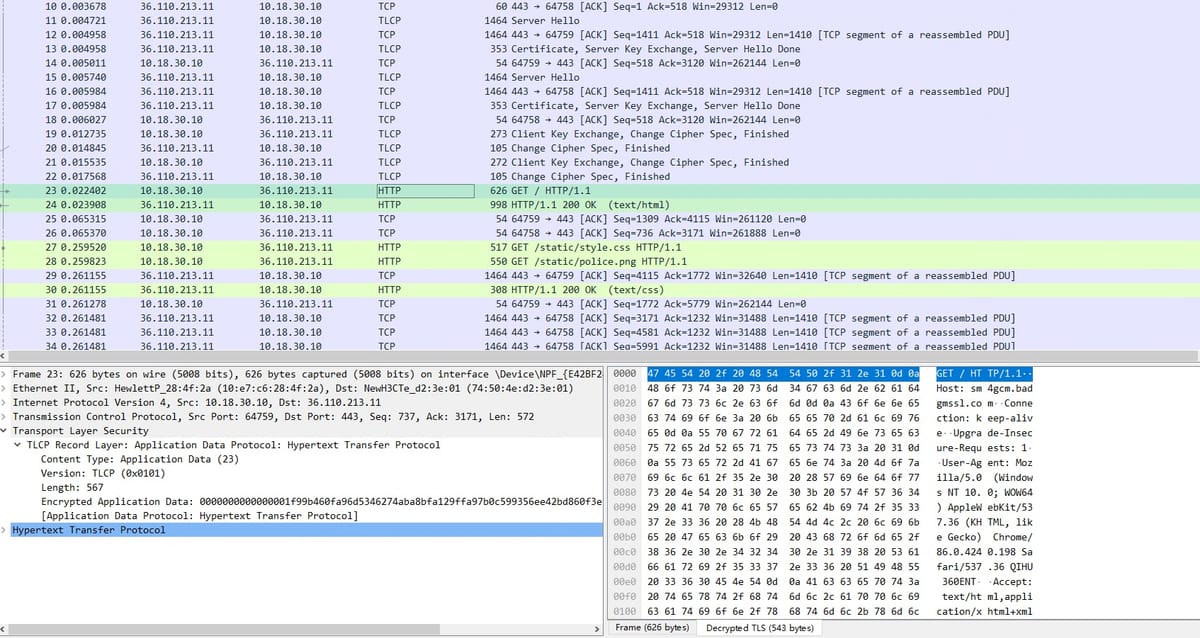Expand the Frame 23 tree node

[x=5, y=374]
